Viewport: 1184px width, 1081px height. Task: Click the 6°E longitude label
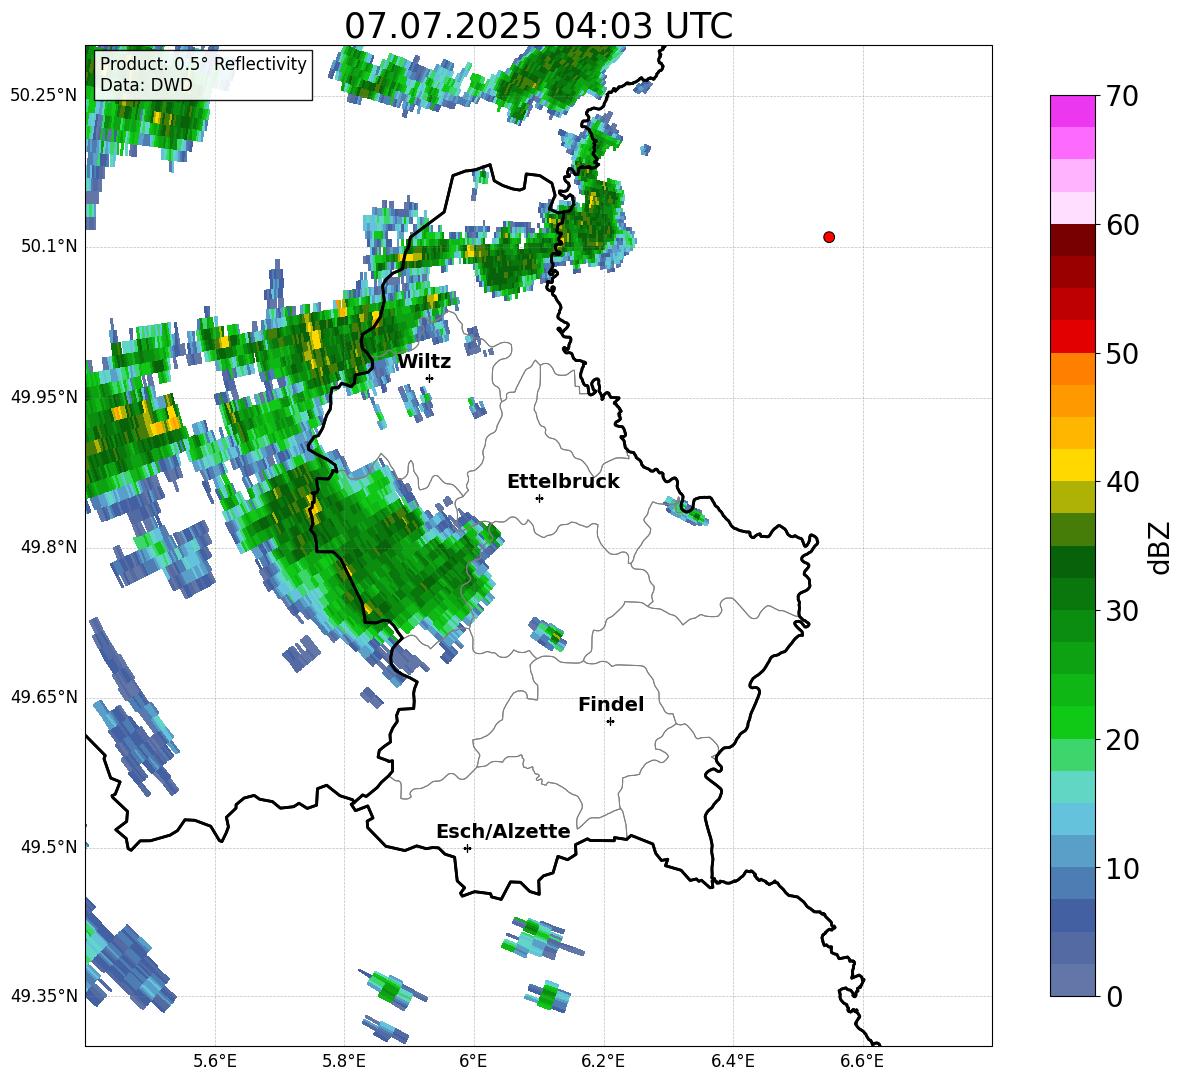473,1061
